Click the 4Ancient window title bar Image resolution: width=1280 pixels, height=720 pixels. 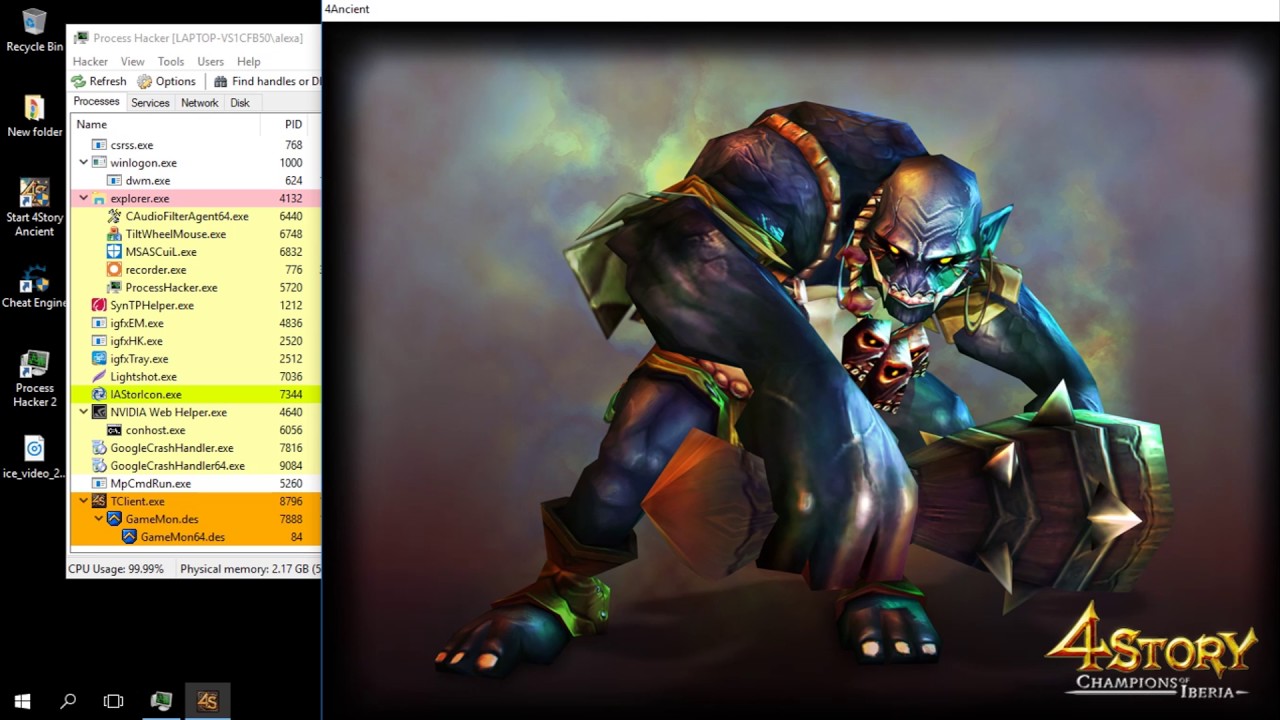coord(800,9)
